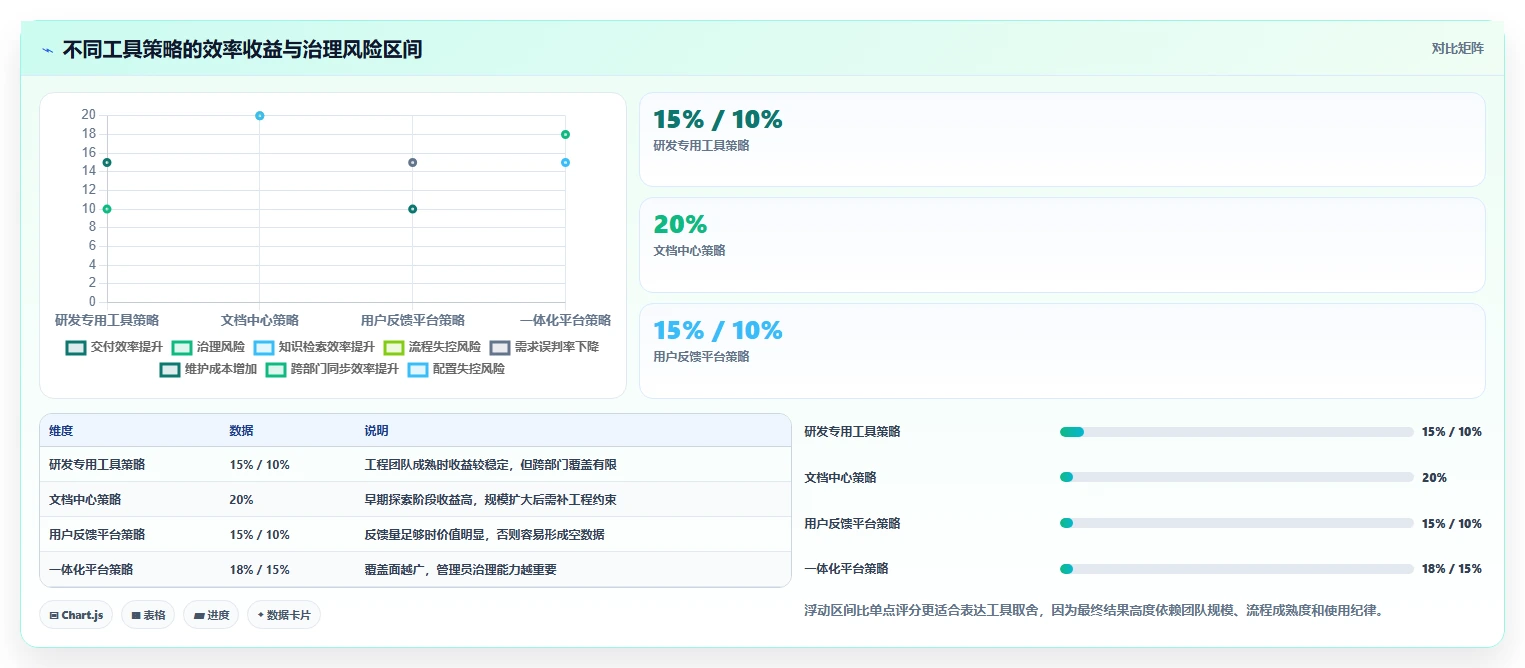This screenshot has width=1525, height=668.
Task: Open the 研发专用工具策略 data card
Action: click(x=1062, y=139)
